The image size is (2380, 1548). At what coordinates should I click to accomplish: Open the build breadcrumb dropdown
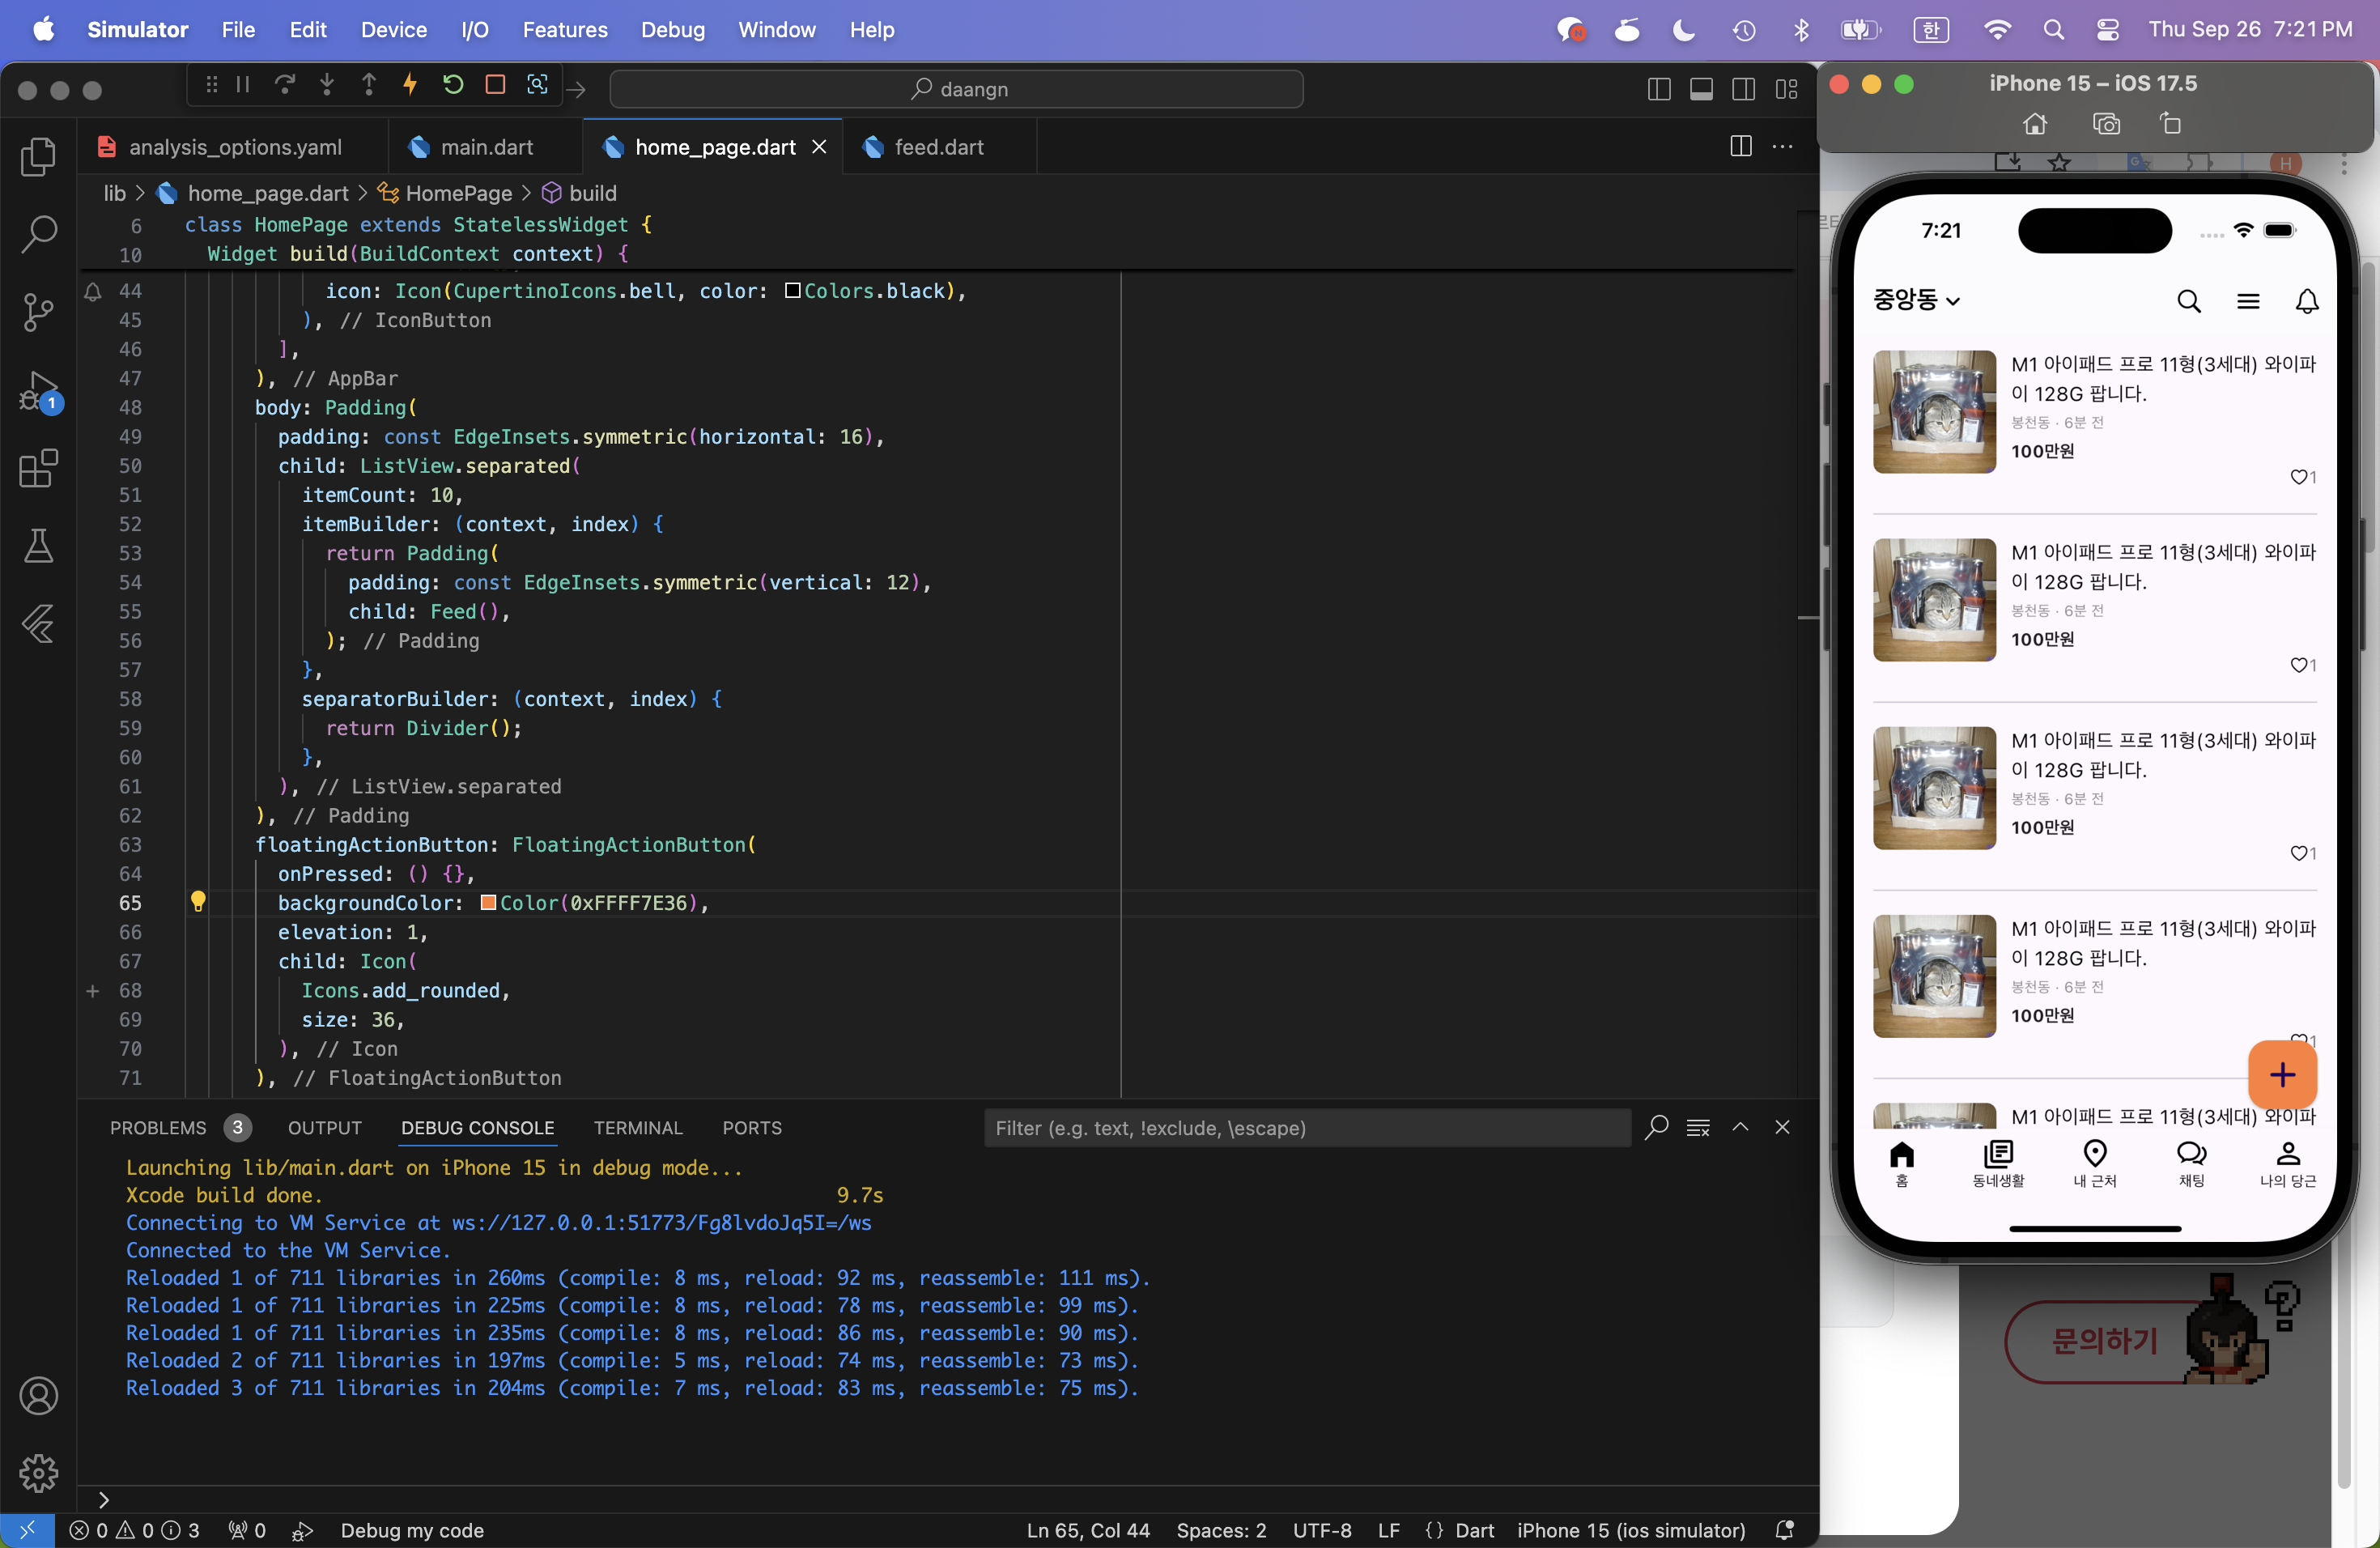click(x=580, y=193)
